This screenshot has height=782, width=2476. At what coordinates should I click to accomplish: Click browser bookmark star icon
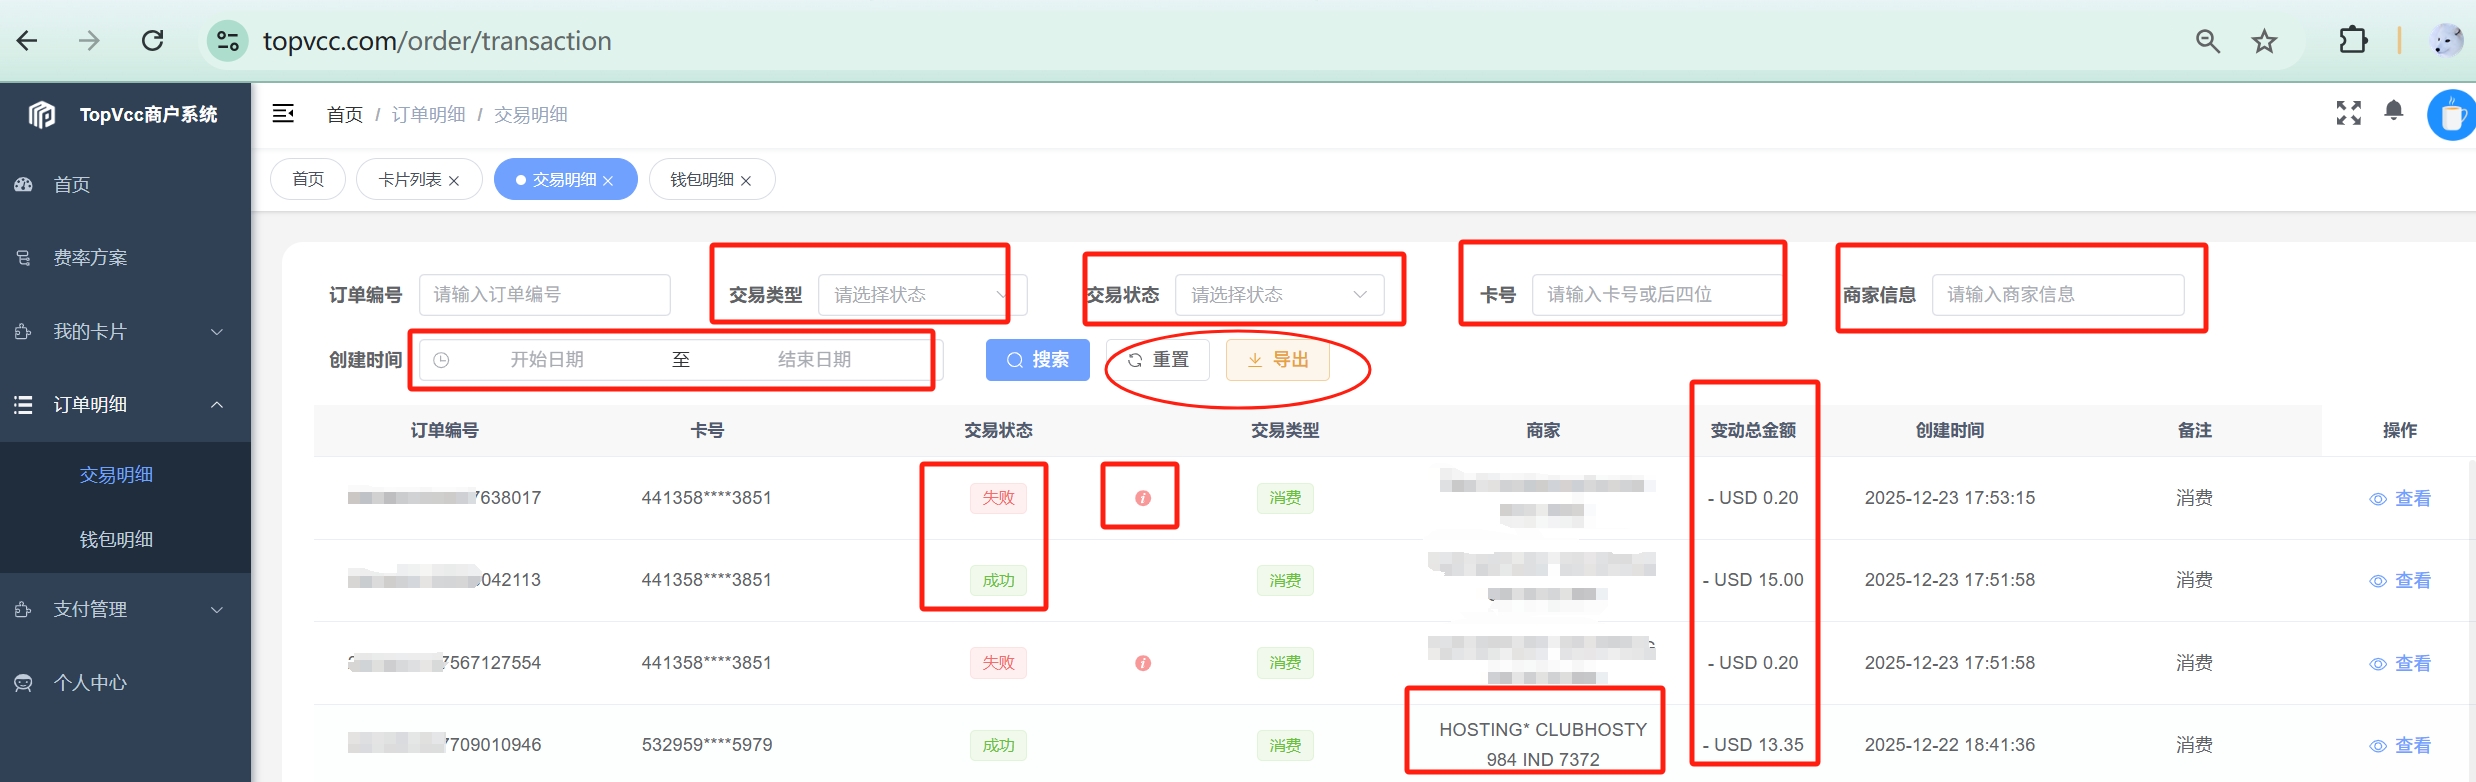point(2264,41)
